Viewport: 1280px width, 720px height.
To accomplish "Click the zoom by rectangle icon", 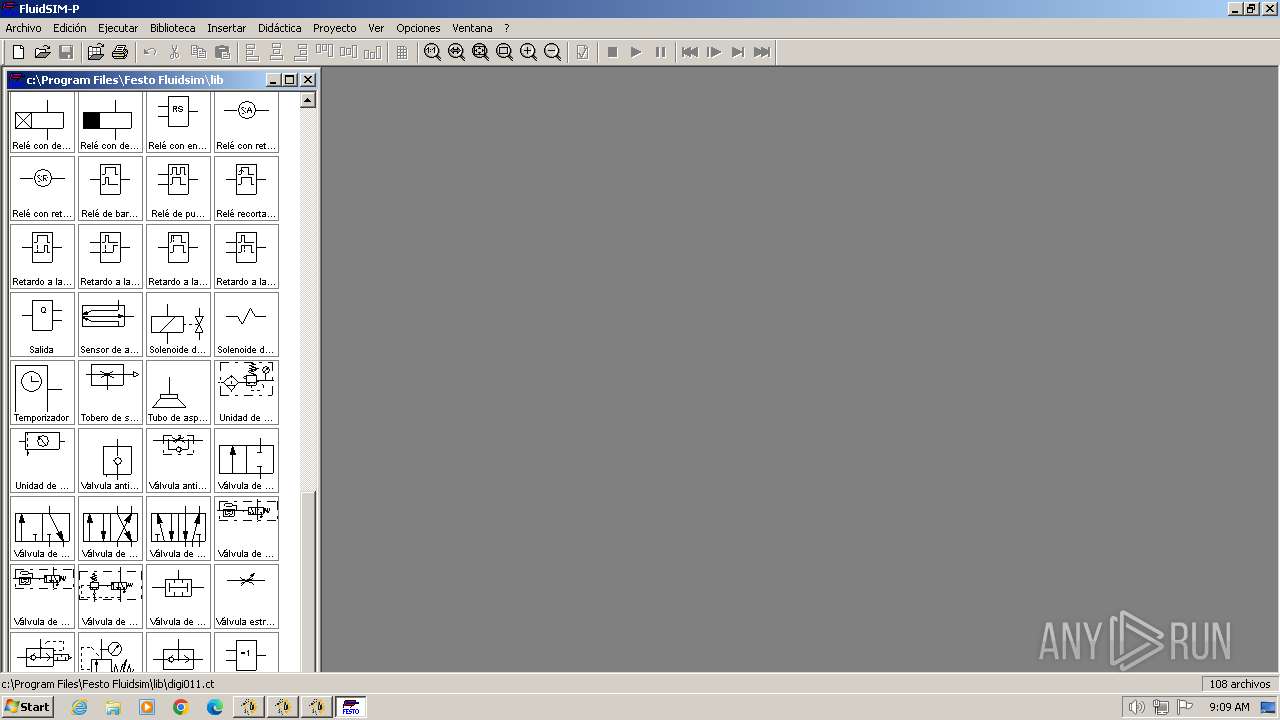I will (x=504, y=52).
